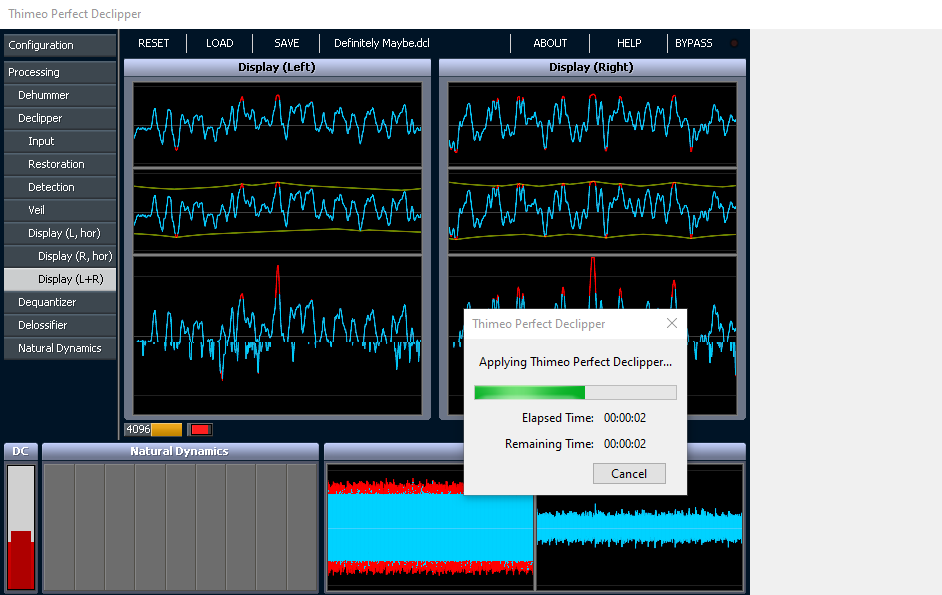Click the top waveform in Display (Right)
The width and height of the screenshot is (942, 595).
coord(592,124)
